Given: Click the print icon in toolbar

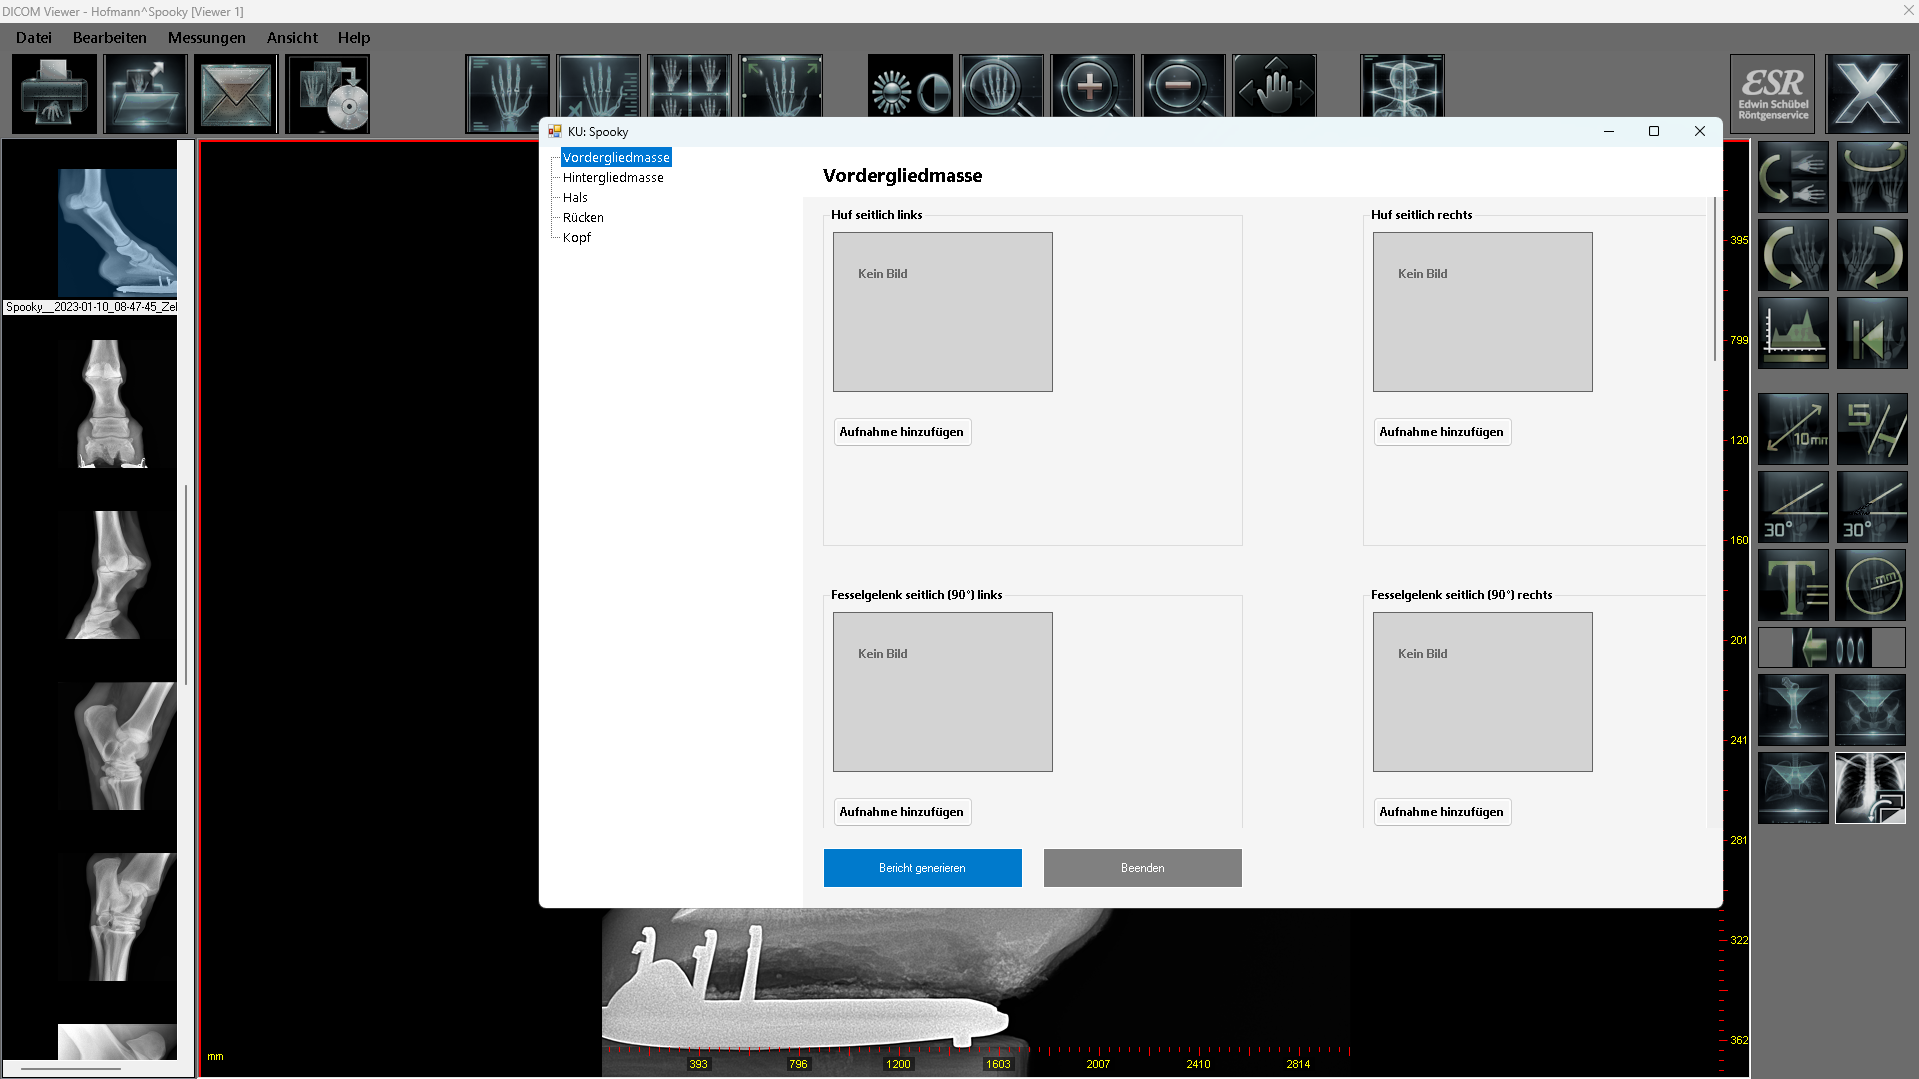Looking at the screenshot, I should [x=55, y=94].
